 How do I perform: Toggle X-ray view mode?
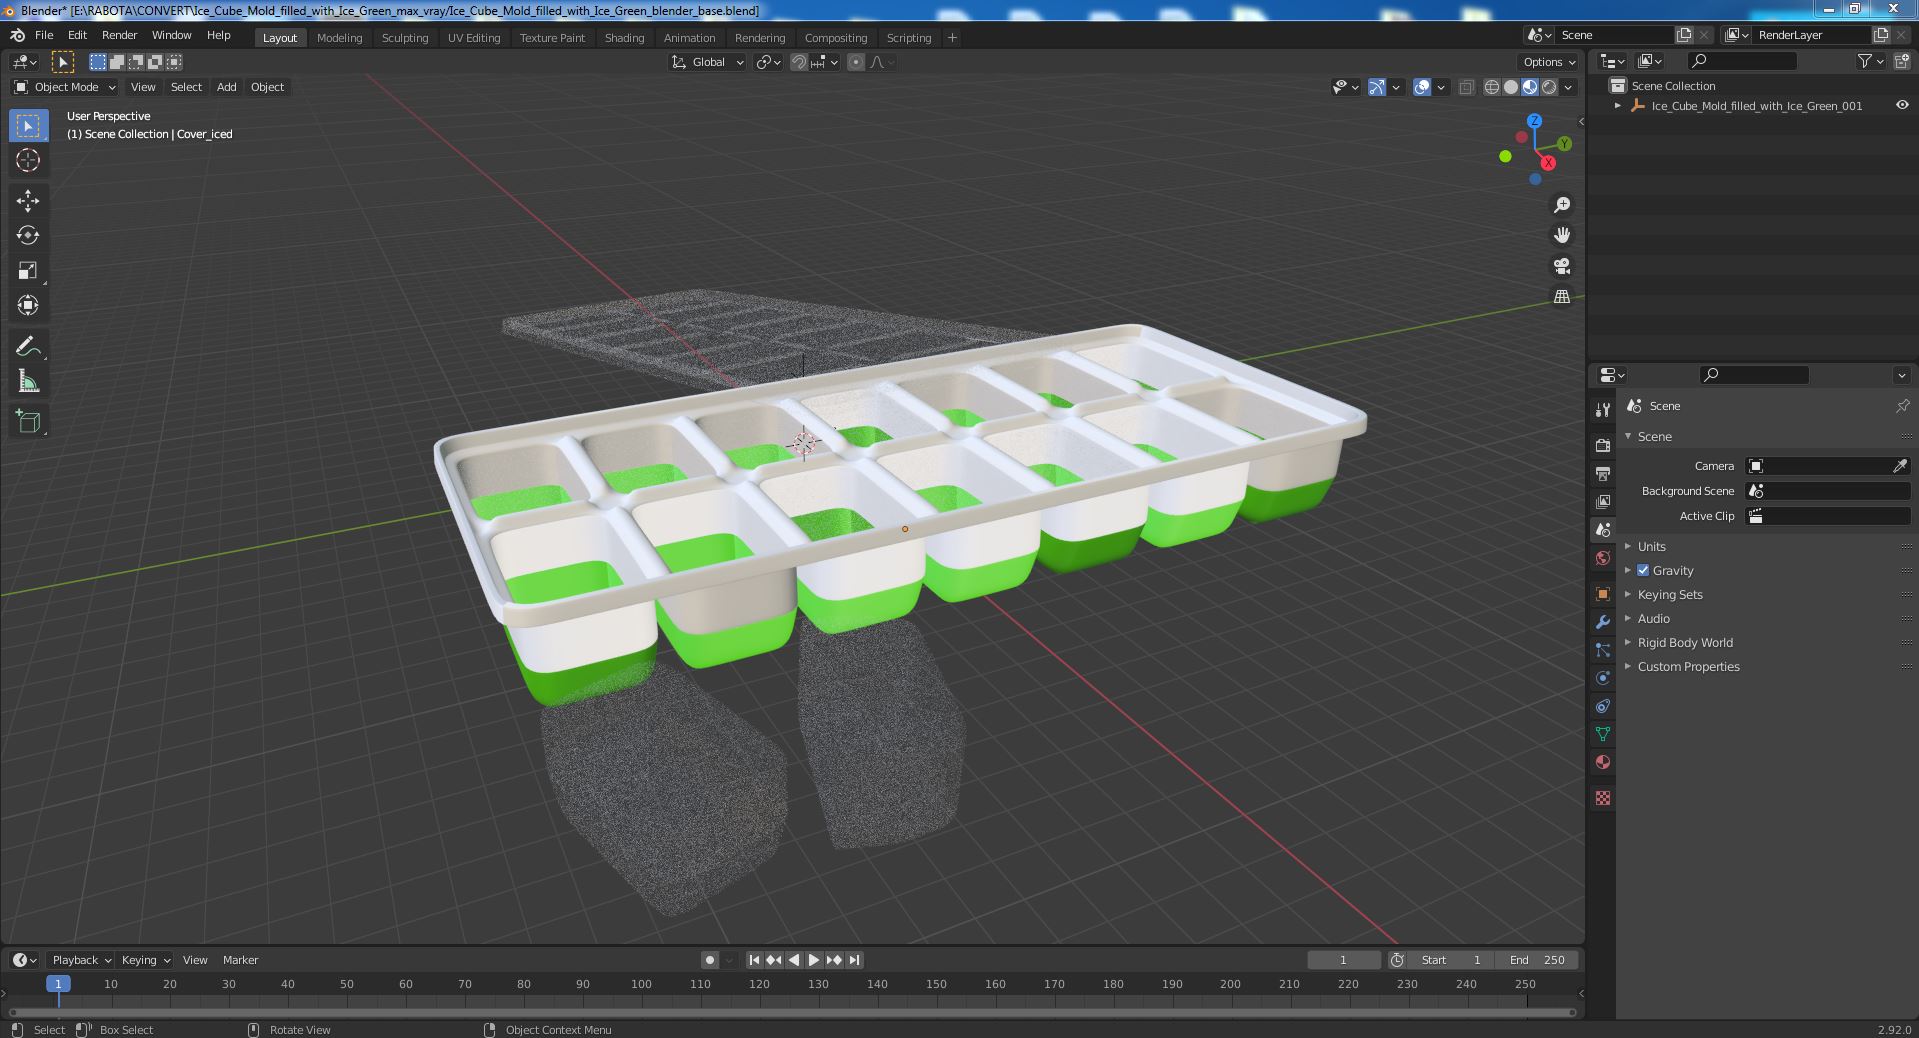tap(1466, 87)
